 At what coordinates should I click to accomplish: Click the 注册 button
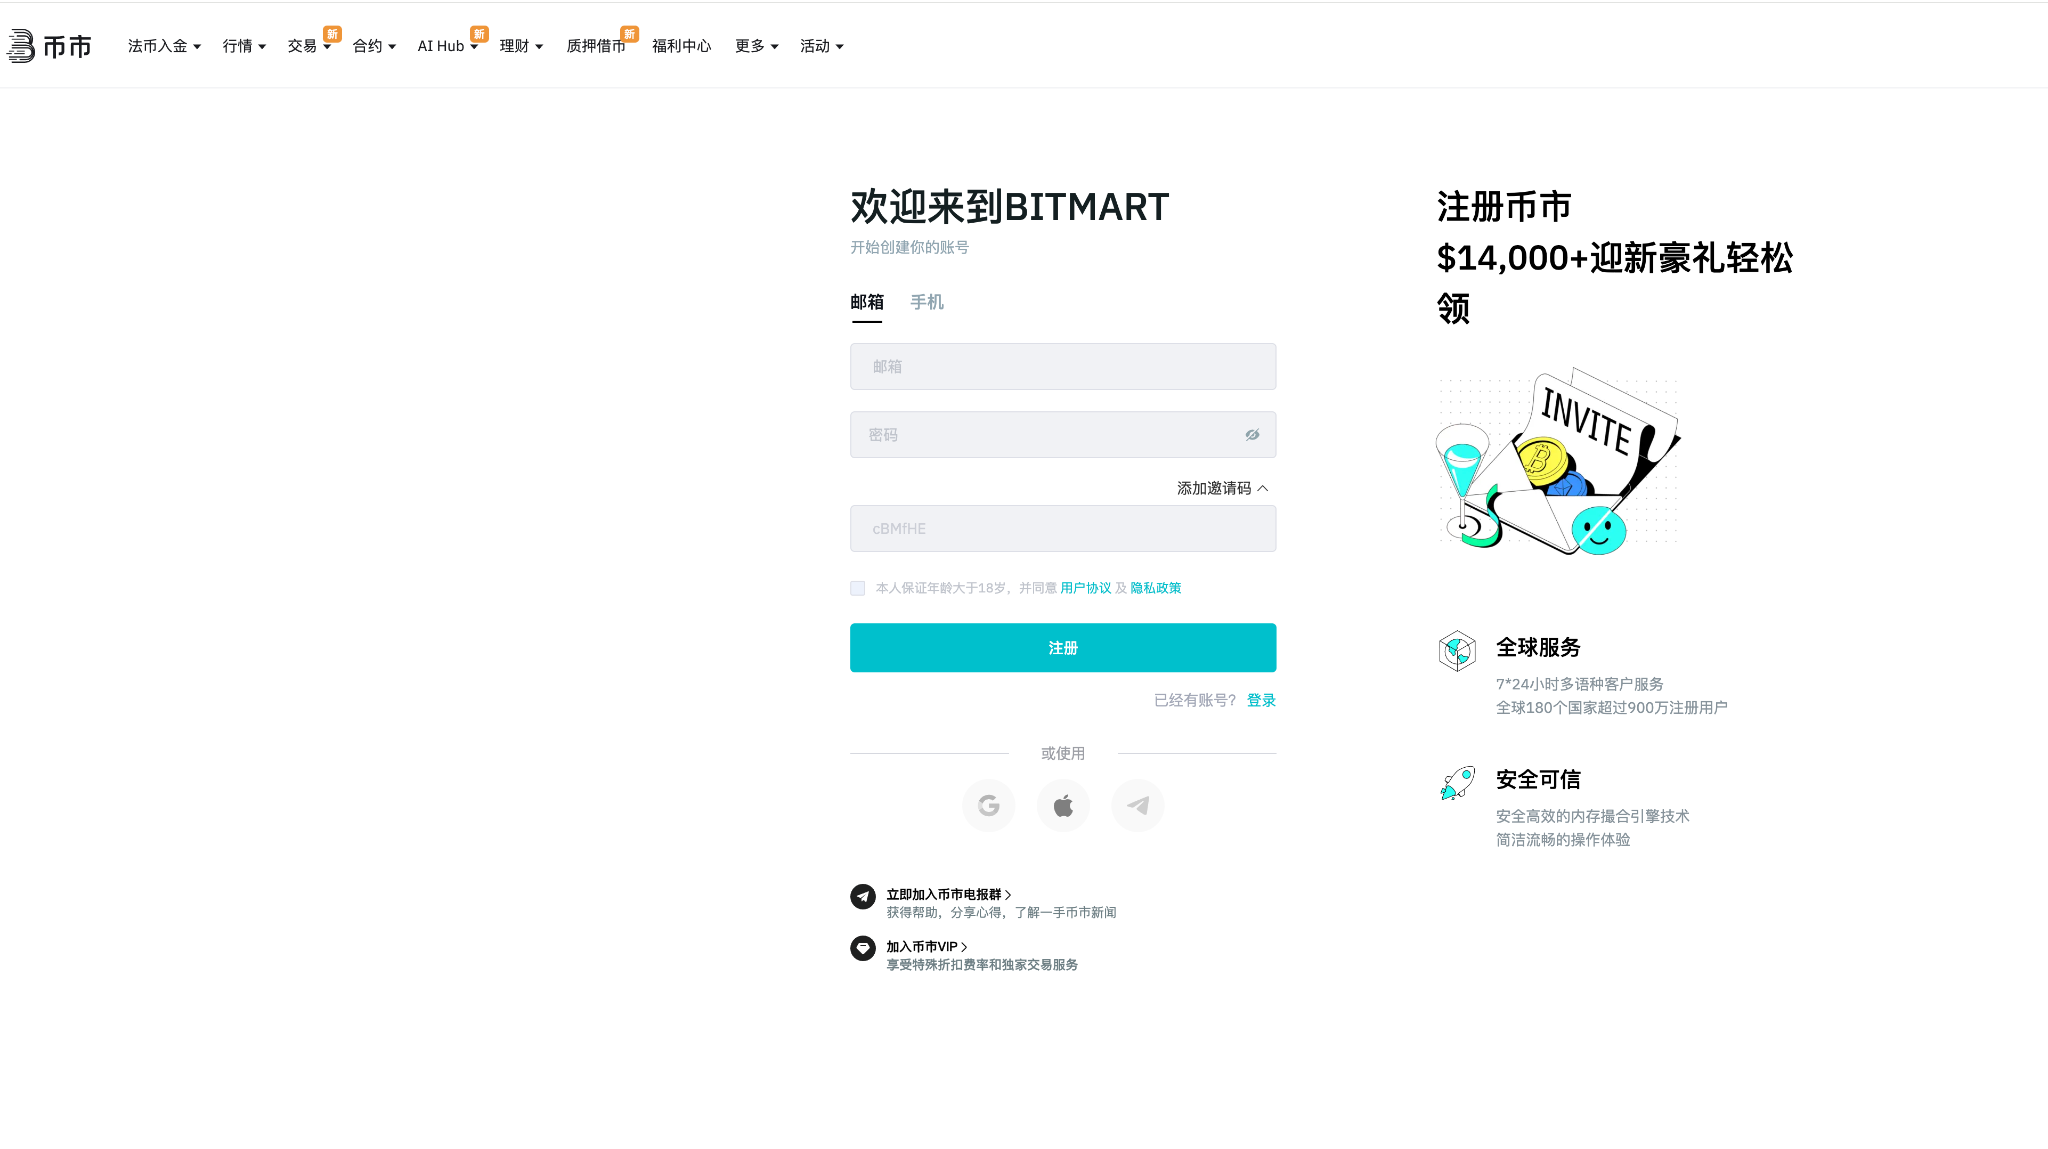(1062, 647)
